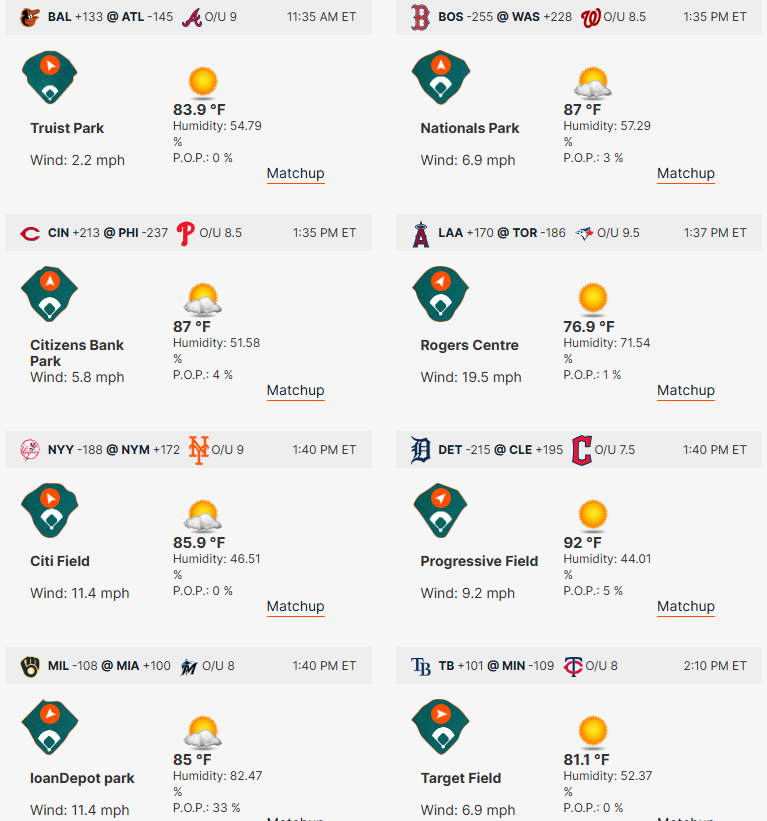This screenshot has height=821, width=767.
Task: Click the Toronto Blue Jays logo
Action: pos(584,233)
